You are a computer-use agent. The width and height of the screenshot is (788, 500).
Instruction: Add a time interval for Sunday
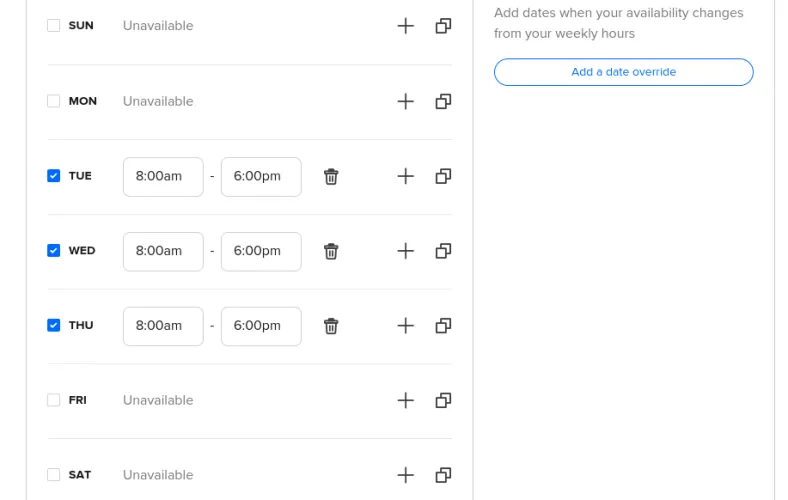click(405, 26)
